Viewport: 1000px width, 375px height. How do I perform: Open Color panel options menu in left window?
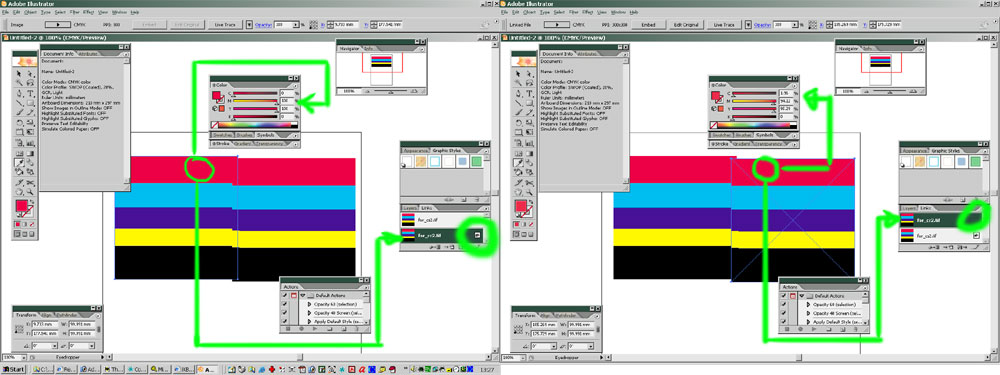click(296, 85)
